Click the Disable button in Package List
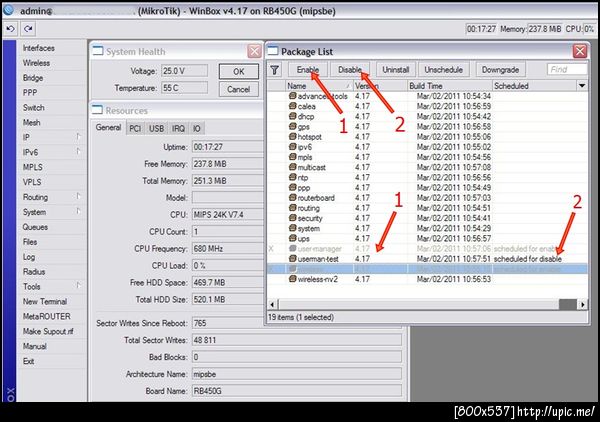The height and width of the screenshot is (422, 600). [x=350, y=70]
